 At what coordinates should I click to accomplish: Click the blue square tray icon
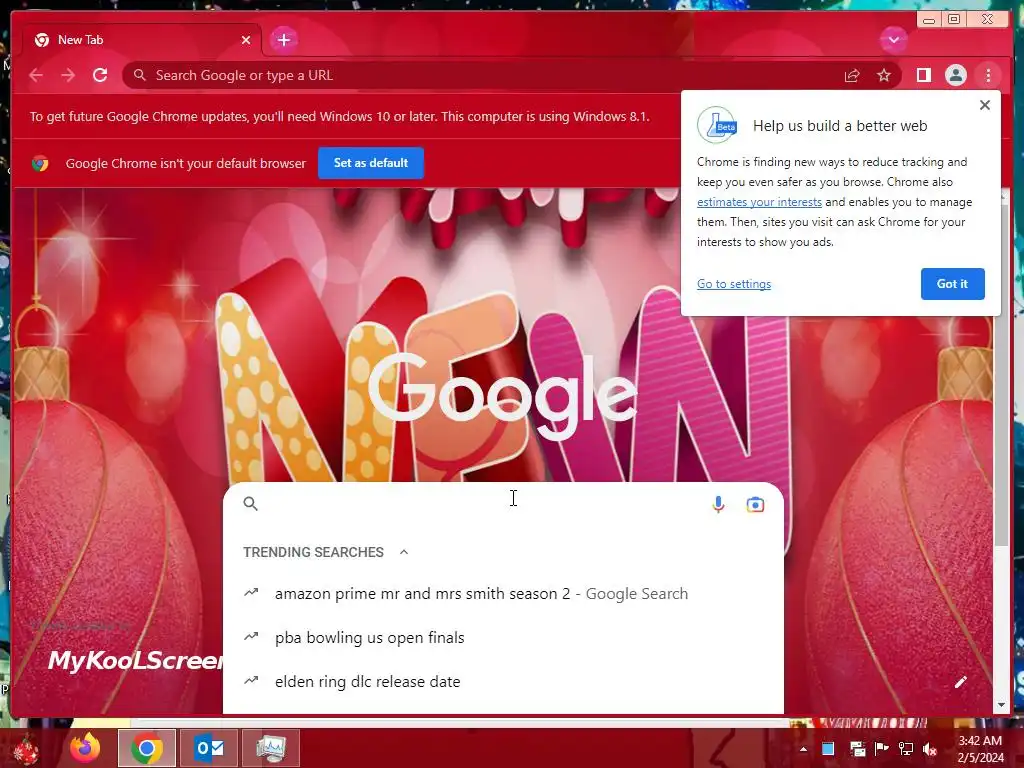828,749
